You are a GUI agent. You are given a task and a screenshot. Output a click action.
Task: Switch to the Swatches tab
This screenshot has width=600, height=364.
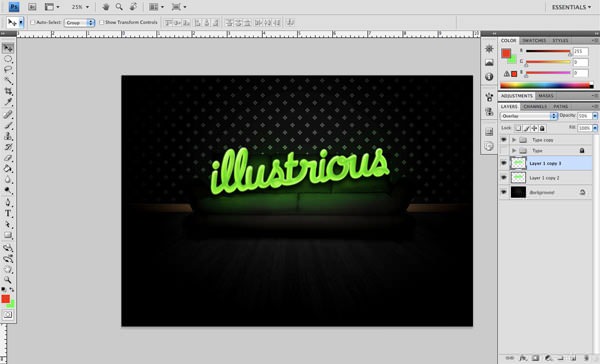coord(534,41)
